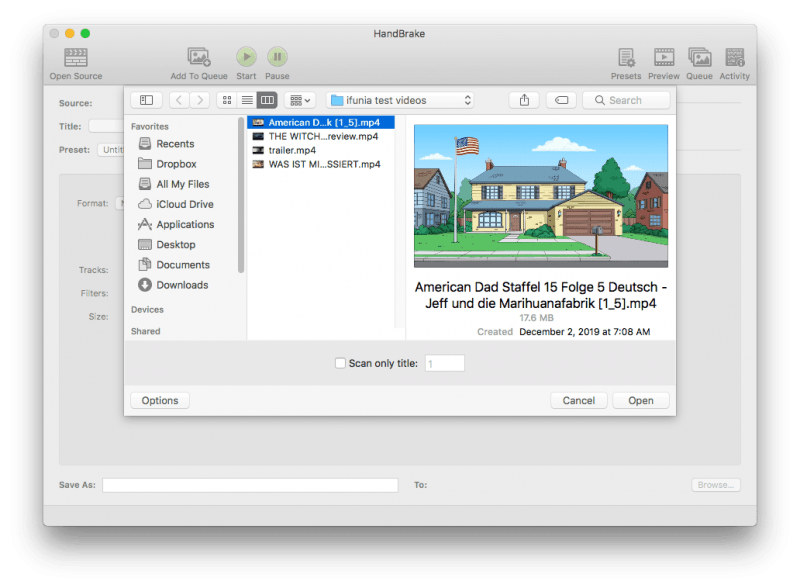
Task: Click the Cancel button
Action: coord(578,400)
